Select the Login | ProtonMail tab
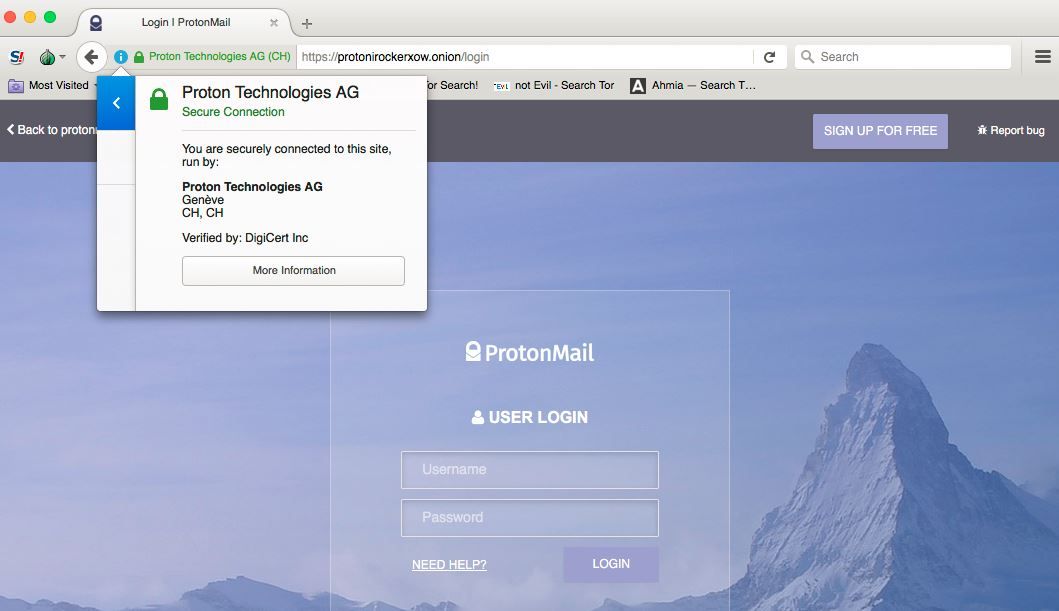1059x611 pixels. pyautogui.click(x=184, y=22)
